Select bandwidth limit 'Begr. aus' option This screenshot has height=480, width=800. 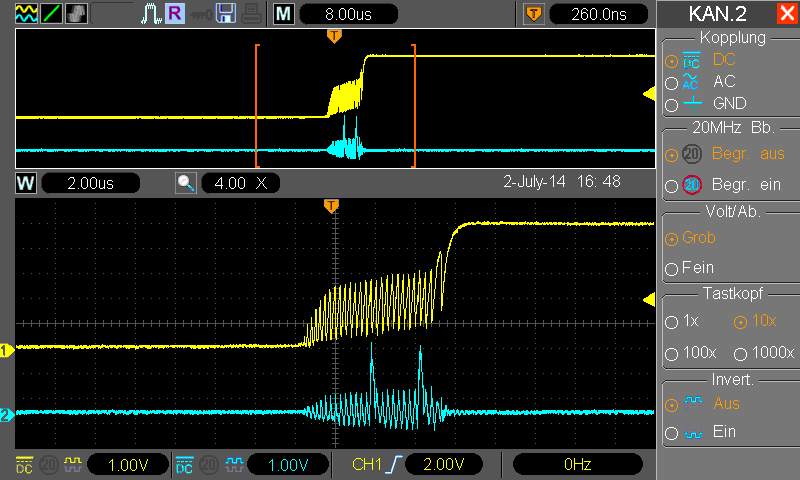(671, 155)
